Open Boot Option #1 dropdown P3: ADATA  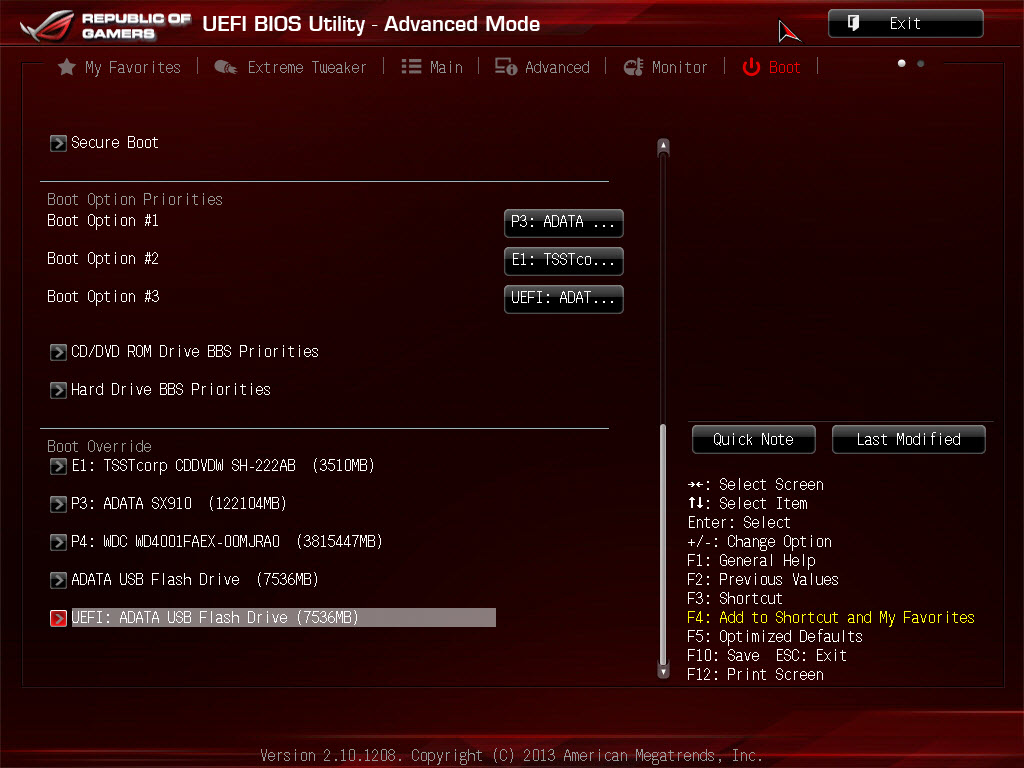click(564, 223)
